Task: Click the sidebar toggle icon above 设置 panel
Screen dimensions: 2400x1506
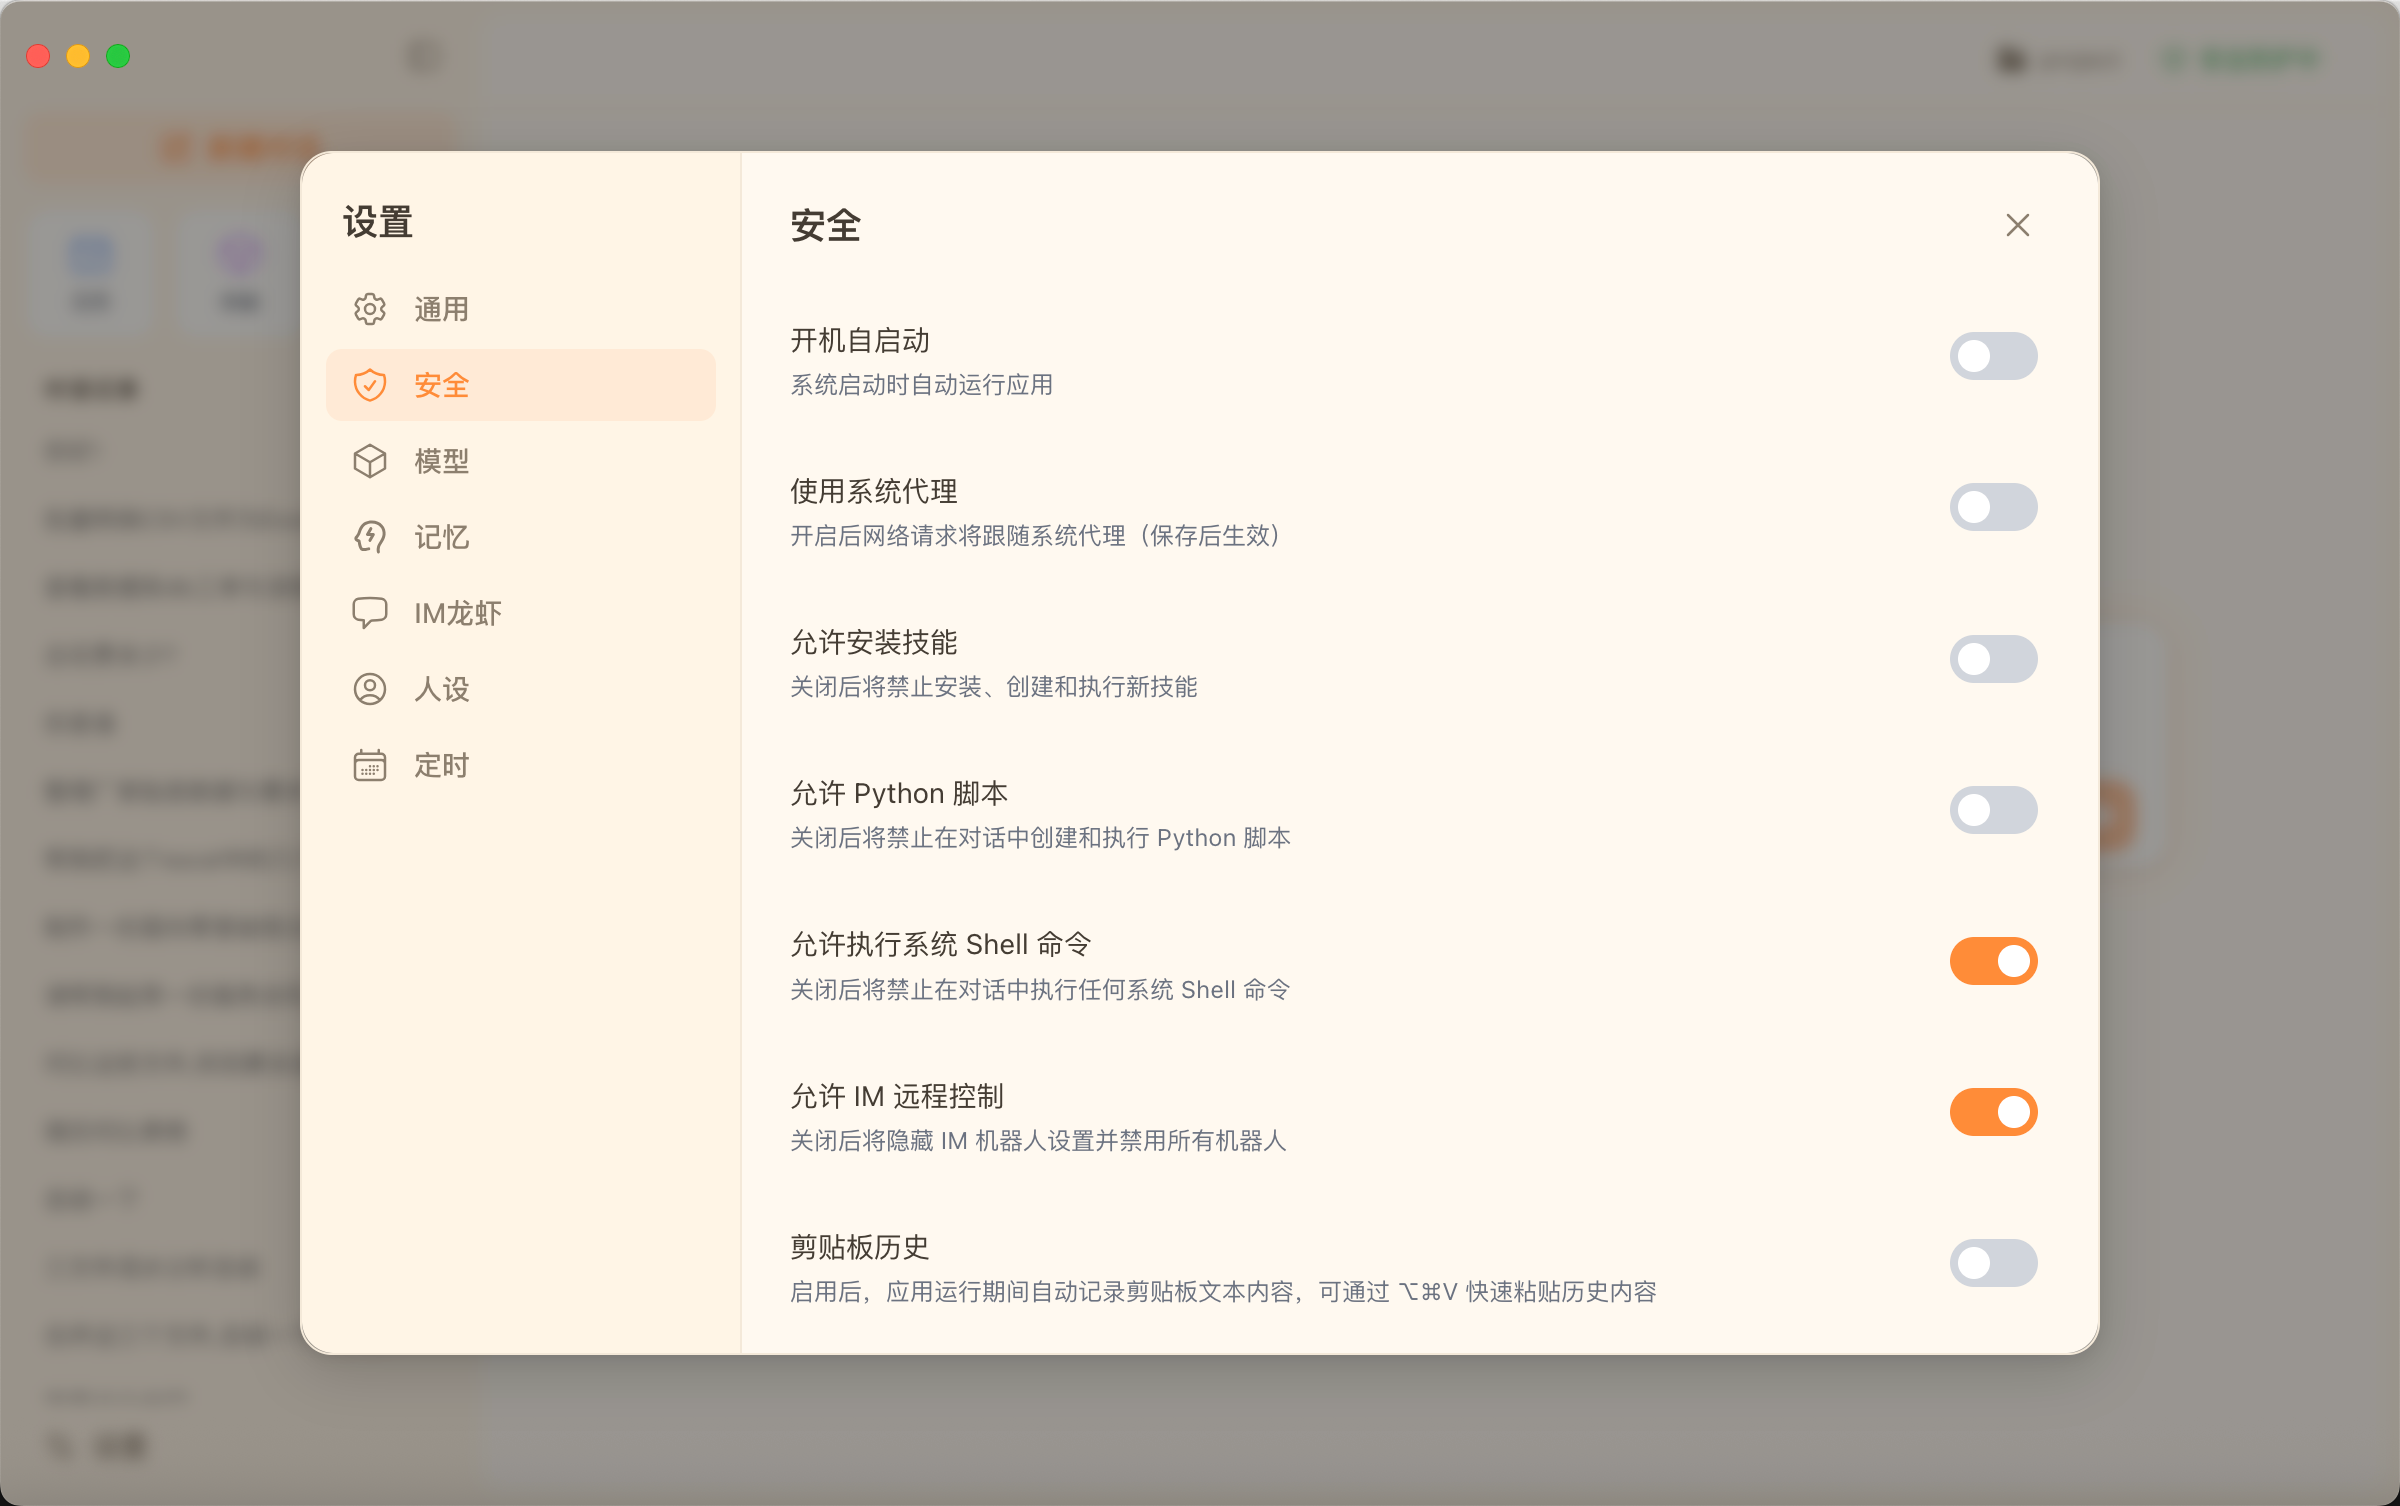Action: [x=423, y=55]
